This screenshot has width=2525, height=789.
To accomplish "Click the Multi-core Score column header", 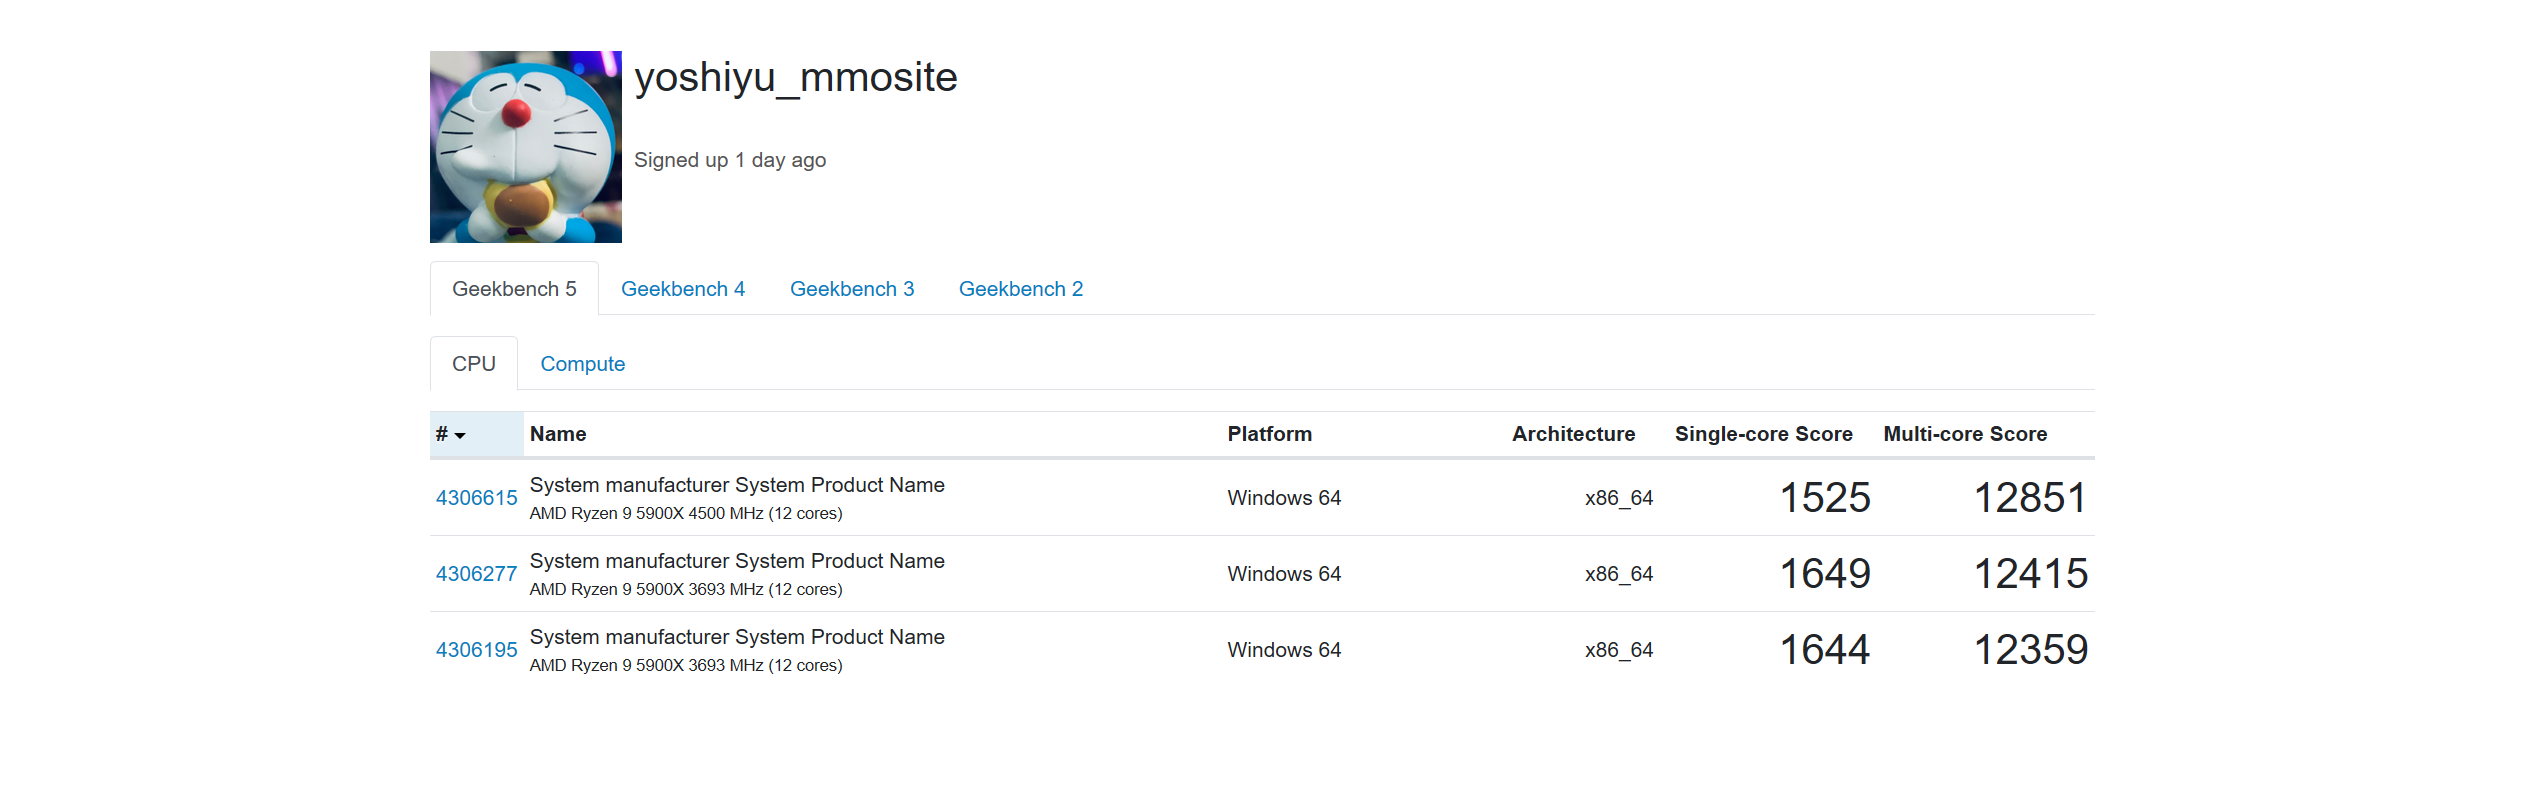I will coord(1965,434).
